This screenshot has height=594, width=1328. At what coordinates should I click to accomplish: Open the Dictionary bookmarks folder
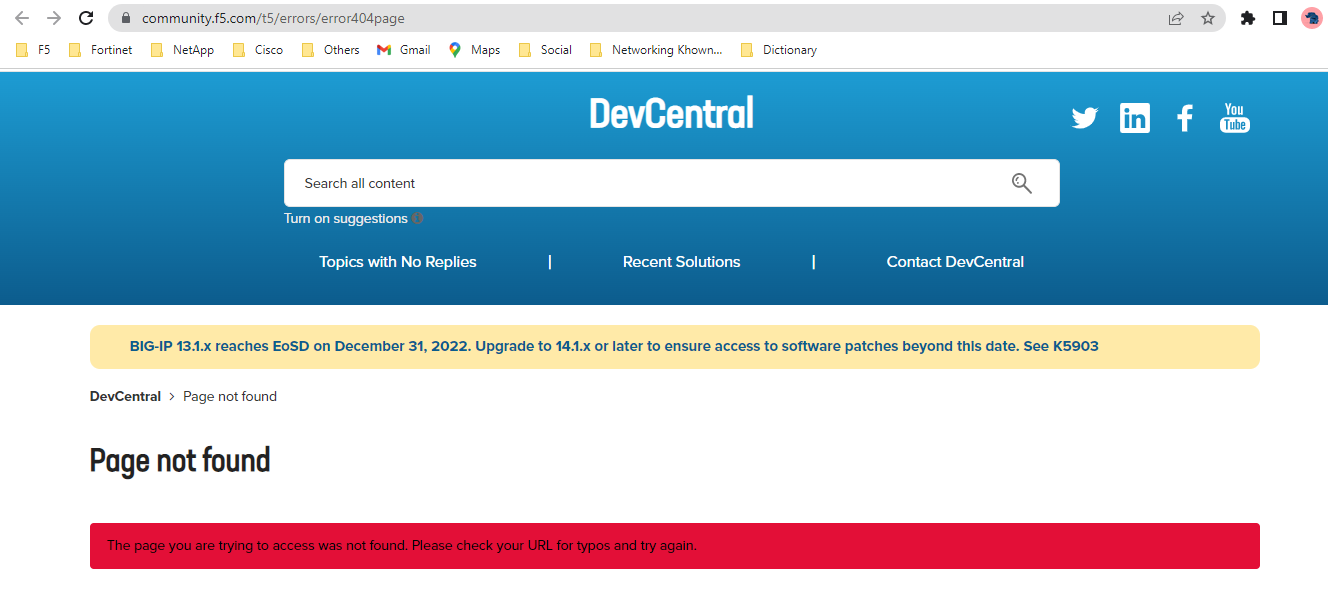coord(779,50)
